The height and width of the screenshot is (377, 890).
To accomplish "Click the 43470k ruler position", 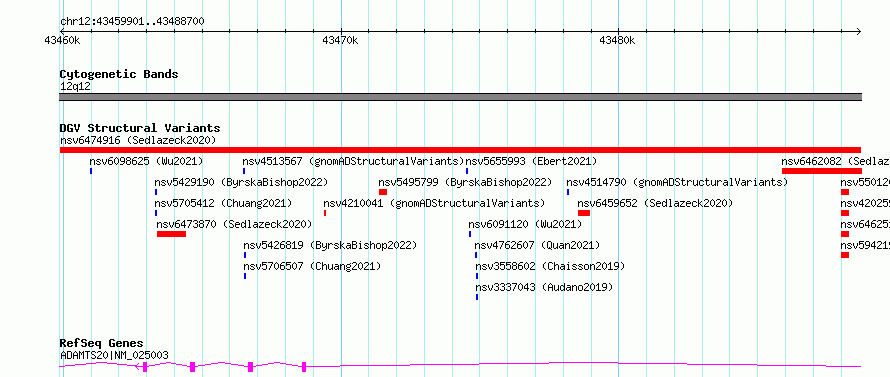I will click(341, 40).
